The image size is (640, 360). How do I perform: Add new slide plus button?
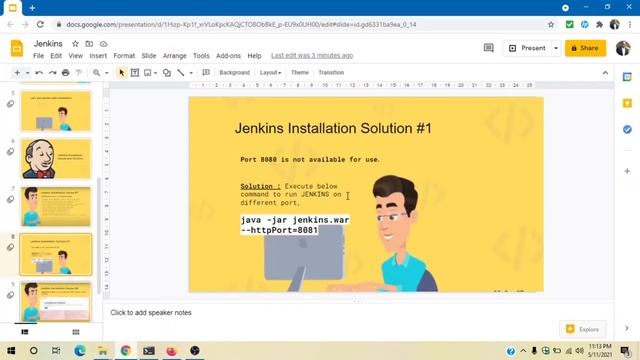(17, 73)
